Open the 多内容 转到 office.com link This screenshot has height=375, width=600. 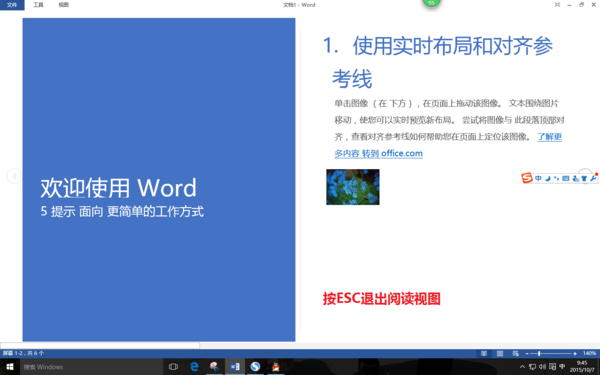tap(378, 153)
